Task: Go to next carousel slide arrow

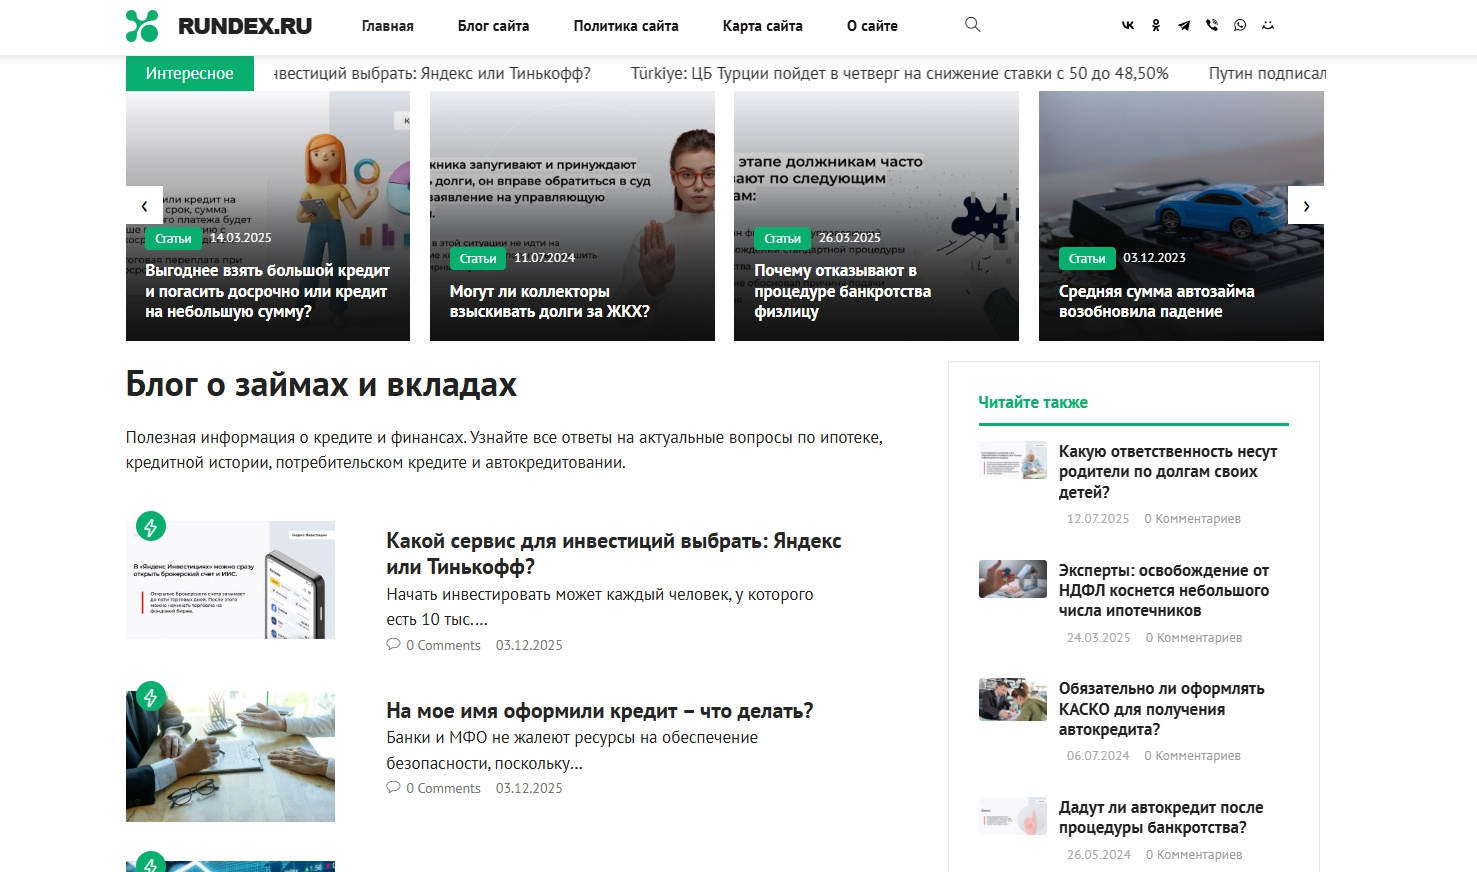Action: pos(1306,206)
